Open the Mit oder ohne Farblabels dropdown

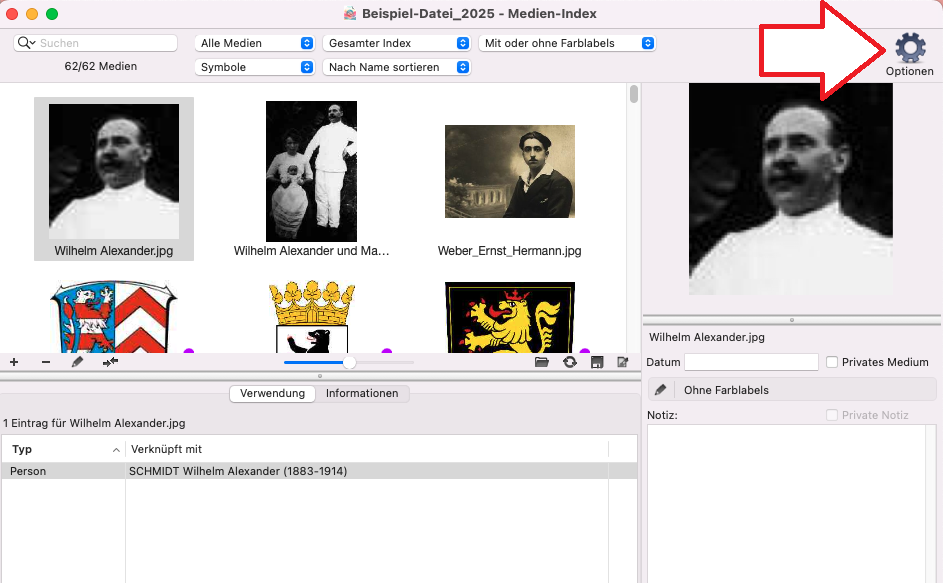coord(568,43)
